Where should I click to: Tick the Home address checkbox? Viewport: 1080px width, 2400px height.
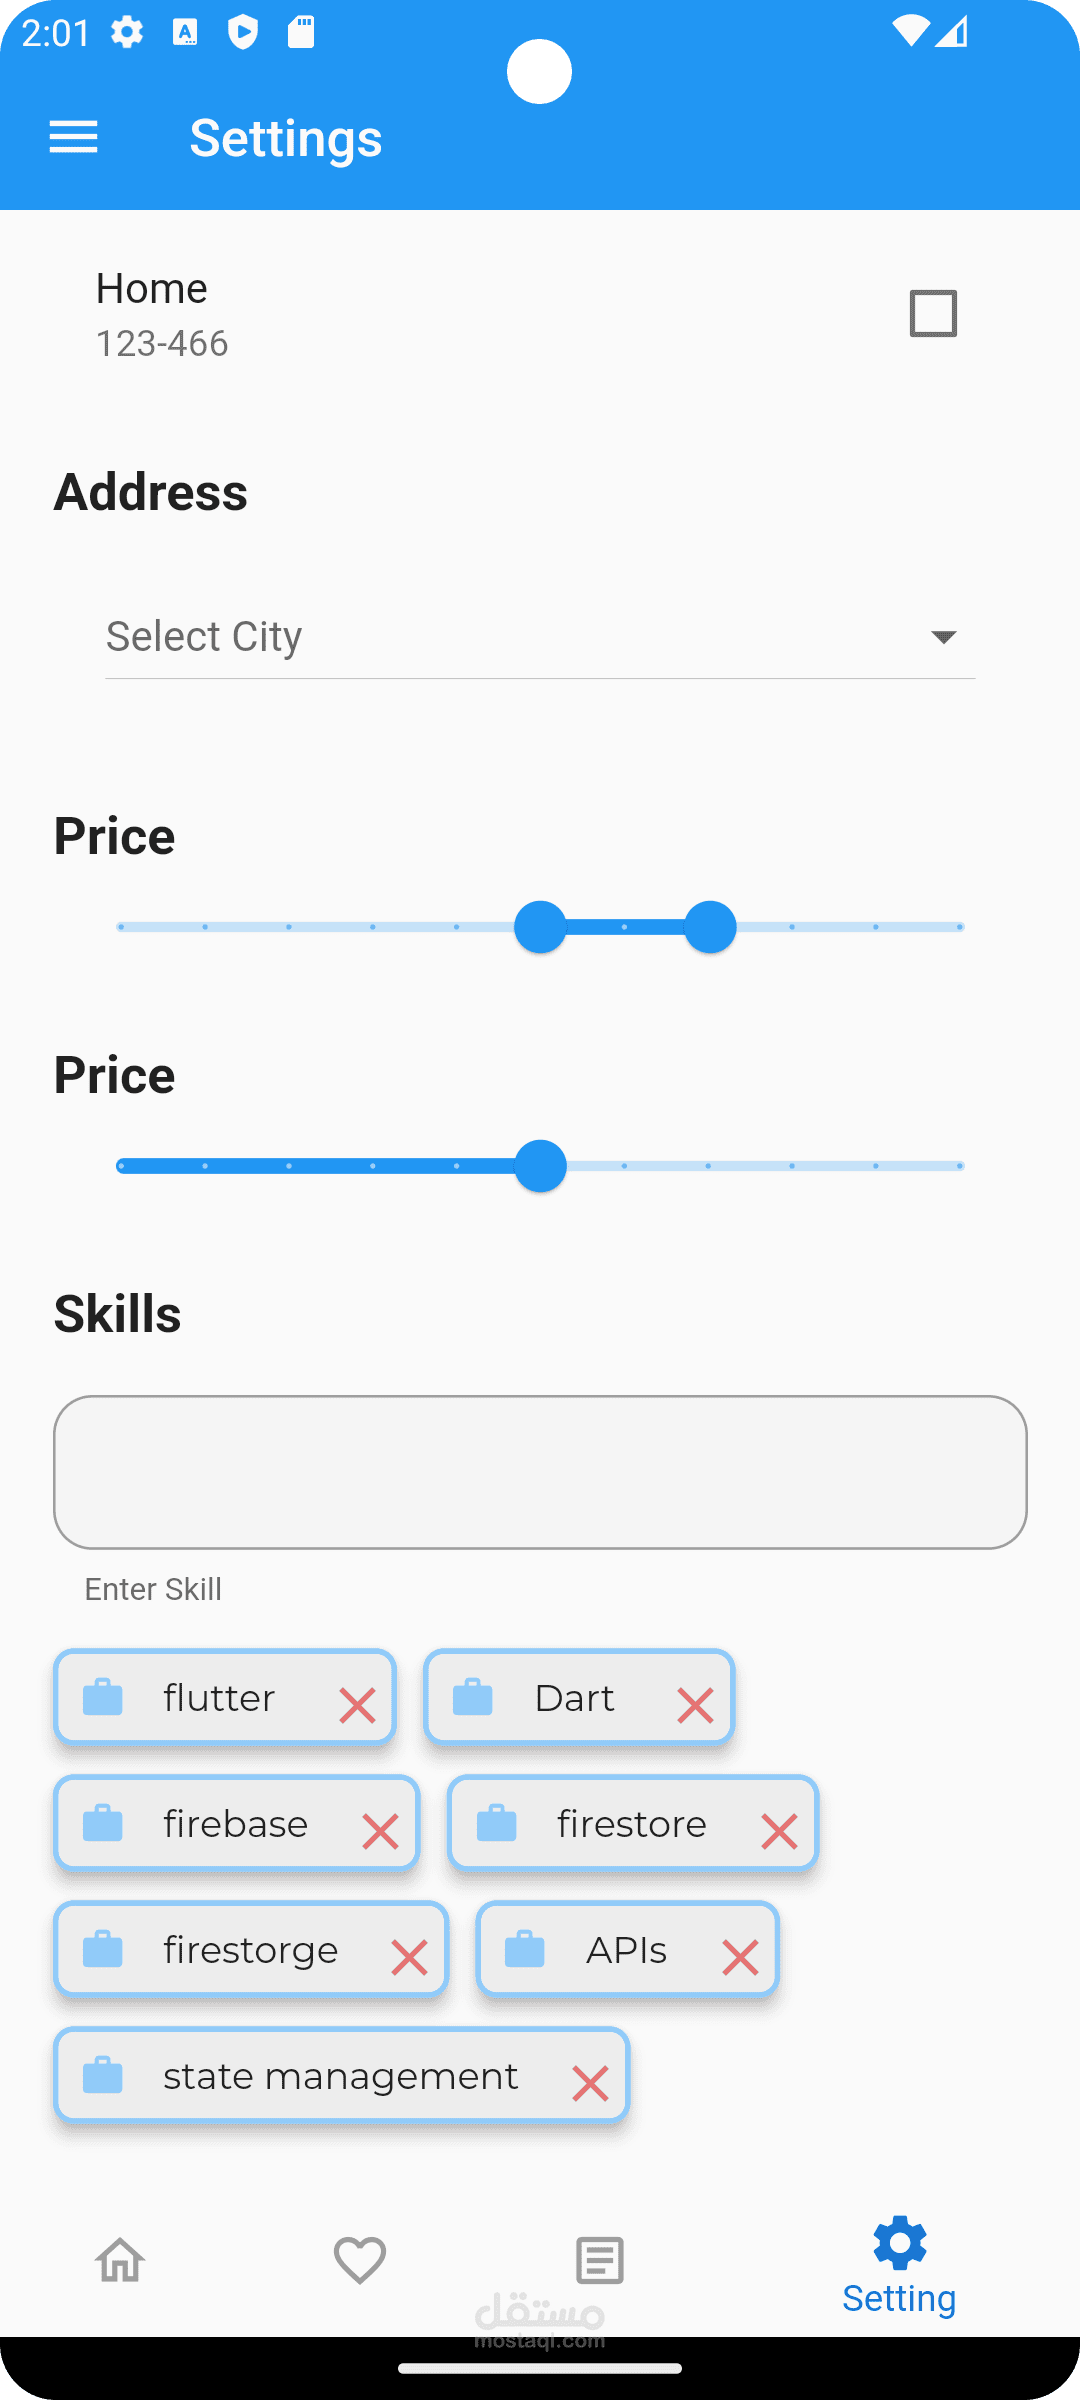pyautogui.click(x=933, y=314)
